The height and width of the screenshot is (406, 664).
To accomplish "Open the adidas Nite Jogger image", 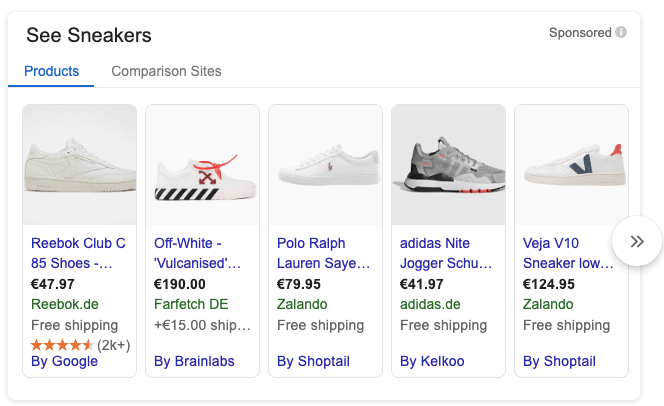I will 448,165.
